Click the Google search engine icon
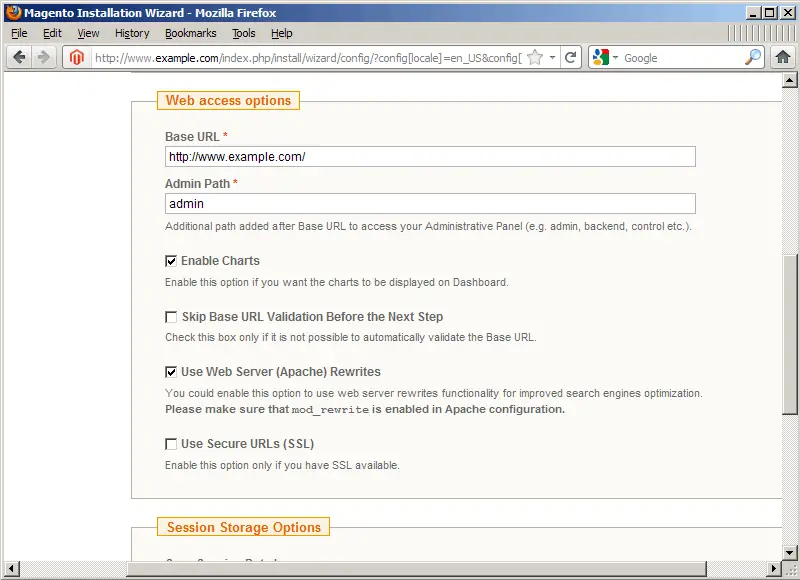Viewport: 800px width, 580px height. [x=601, y=58]
